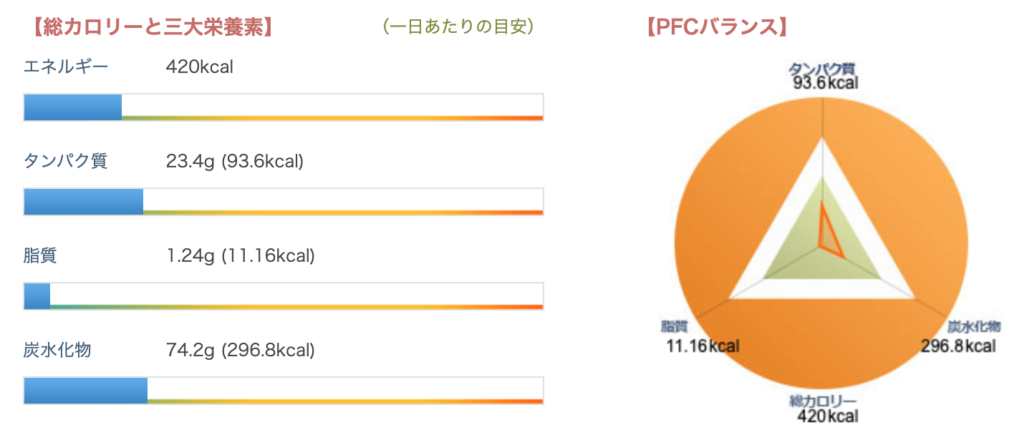Click the 炭水化物 progress bar

click(283, 391)
